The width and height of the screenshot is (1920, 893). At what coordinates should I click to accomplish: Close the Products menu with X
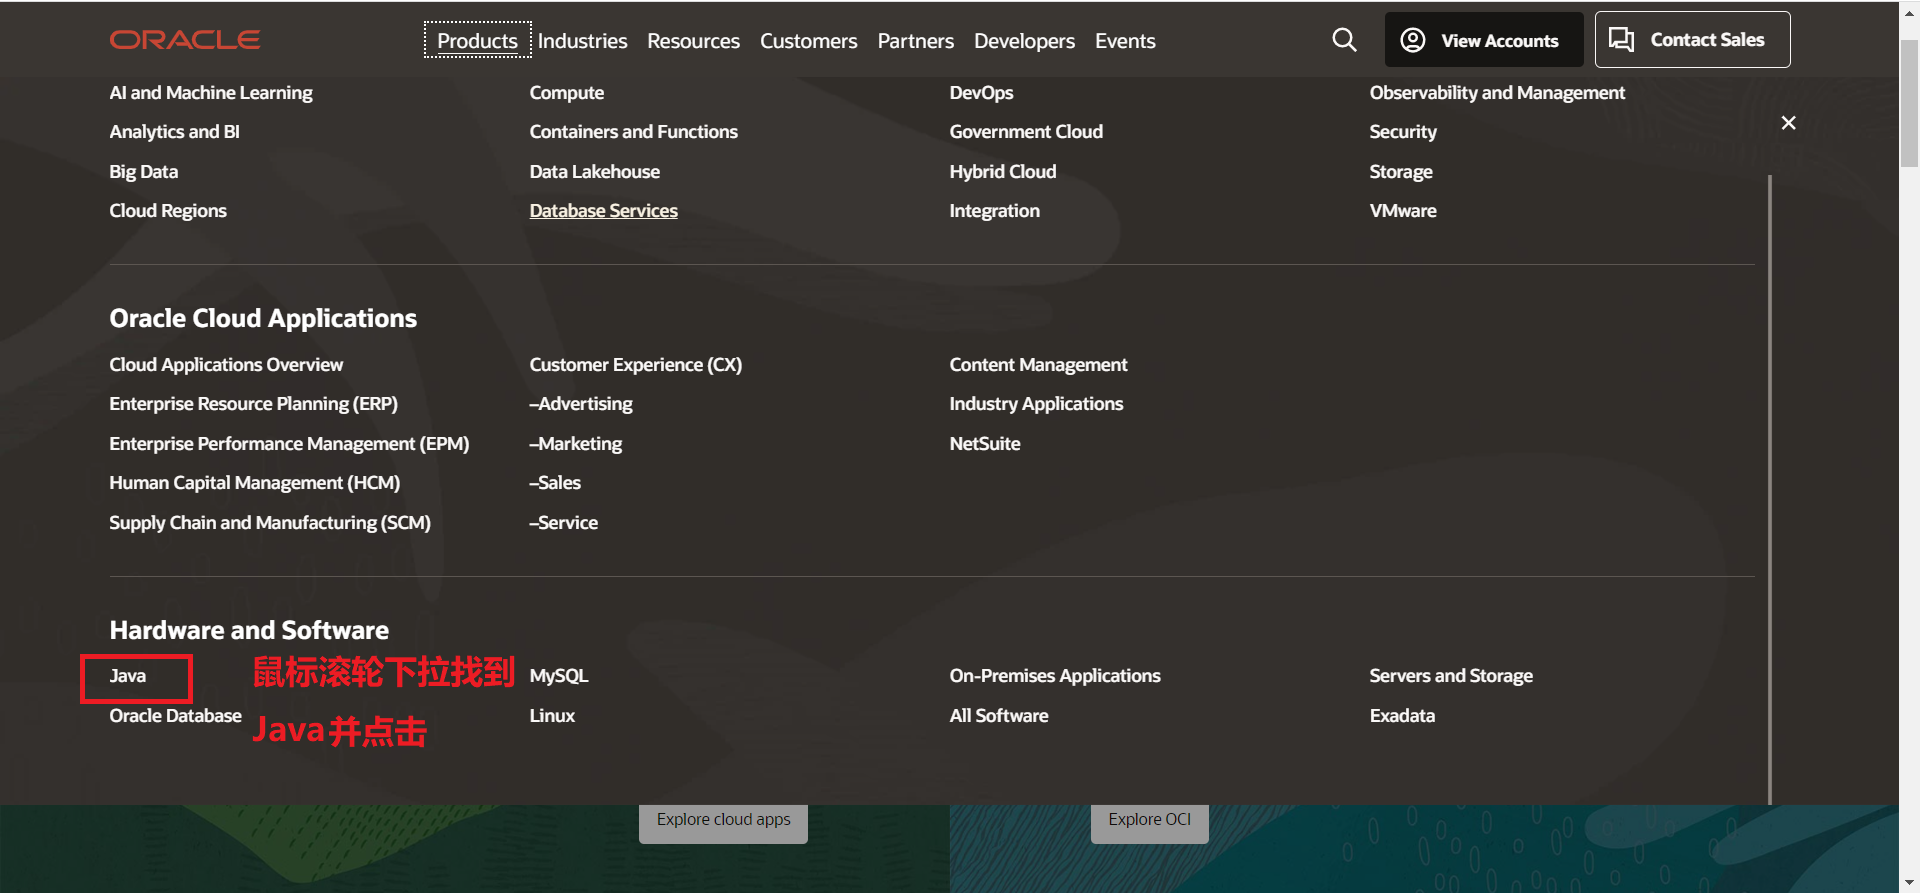[1788, 123]
